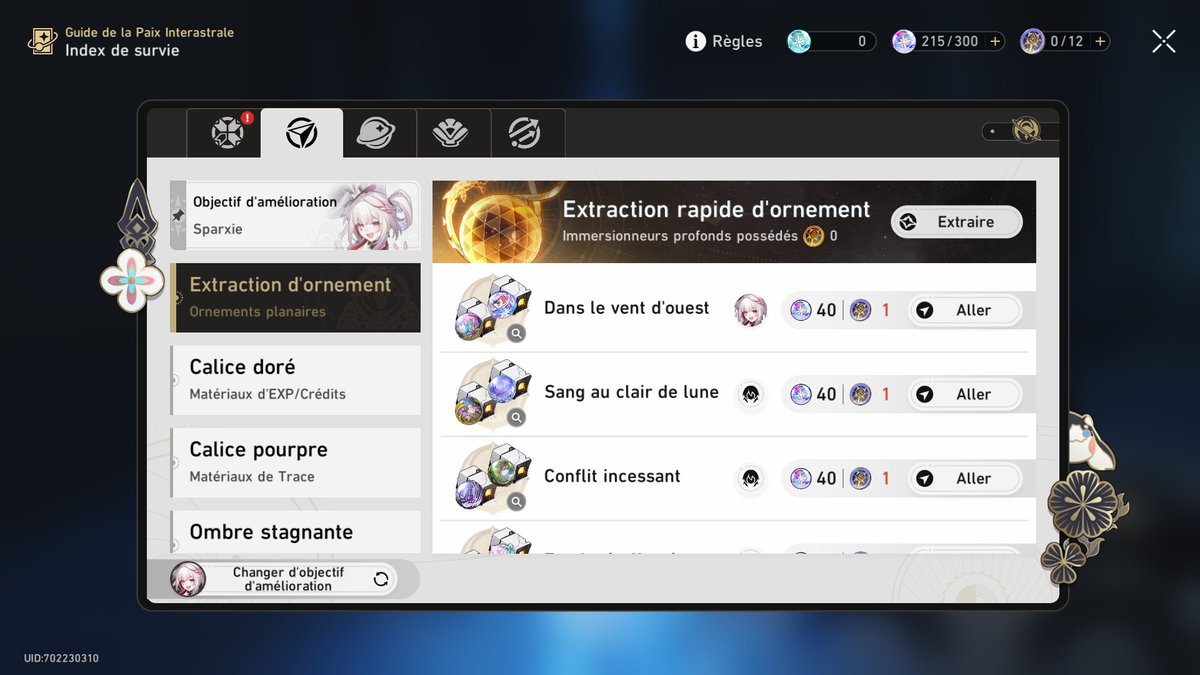Go to Sang au clair de lune
Image resolution: width=1200 pixels, height=675 pixels.
[x=965, y=394]
